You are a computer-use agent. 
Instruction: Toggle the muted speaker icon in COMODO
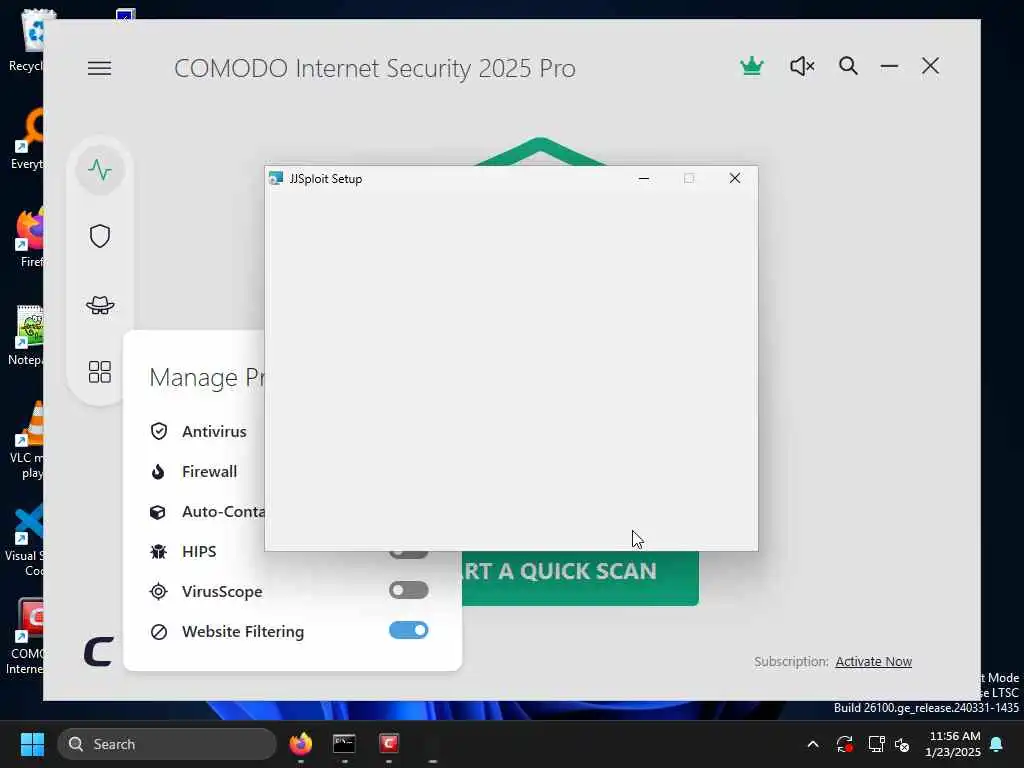pyautogui.click(x=802, y=66)
